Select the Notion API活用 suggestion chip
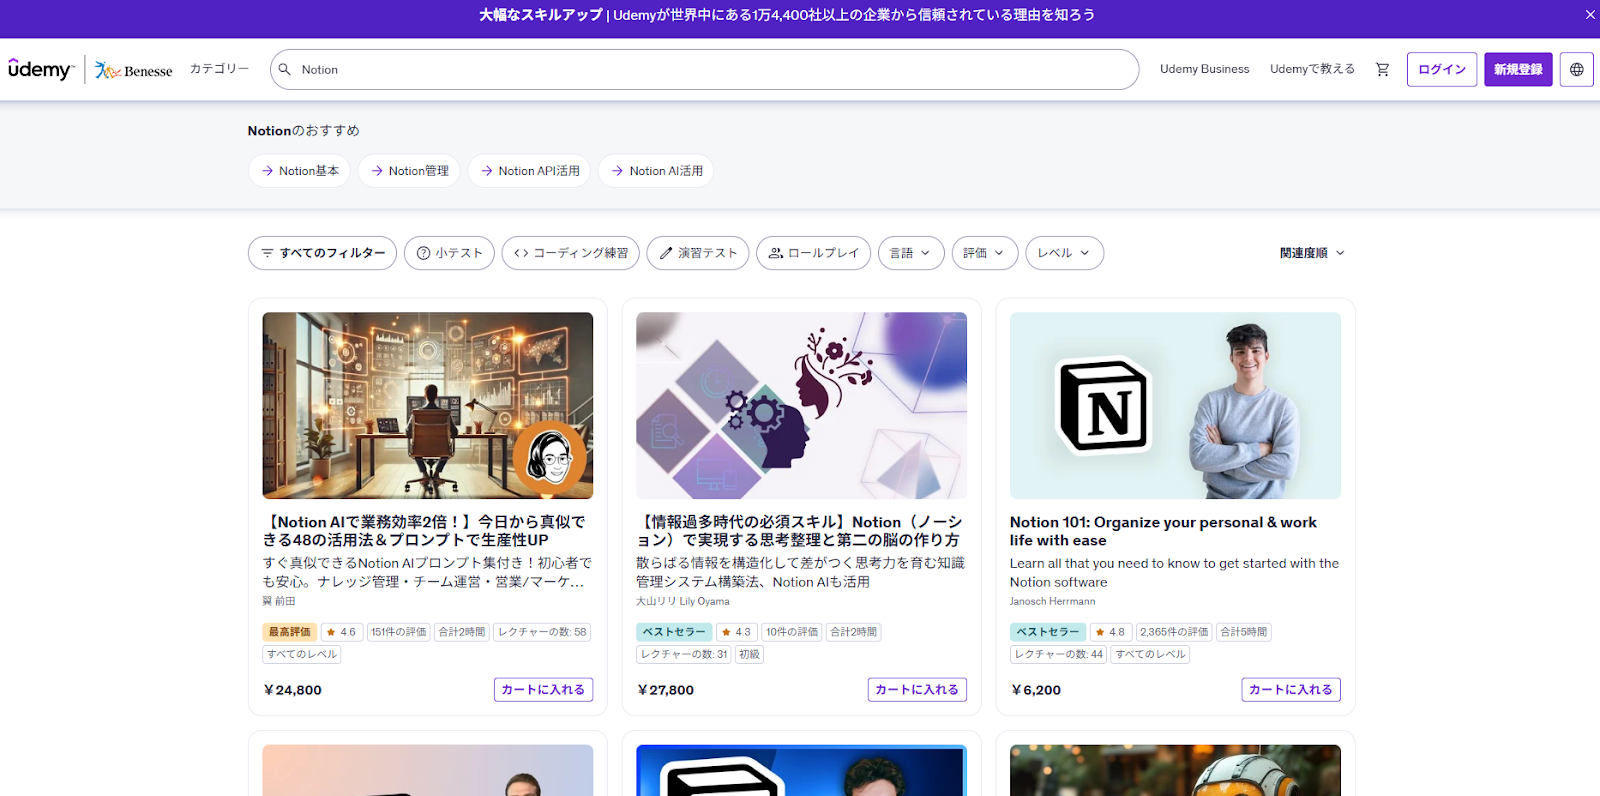 (529, 171)
